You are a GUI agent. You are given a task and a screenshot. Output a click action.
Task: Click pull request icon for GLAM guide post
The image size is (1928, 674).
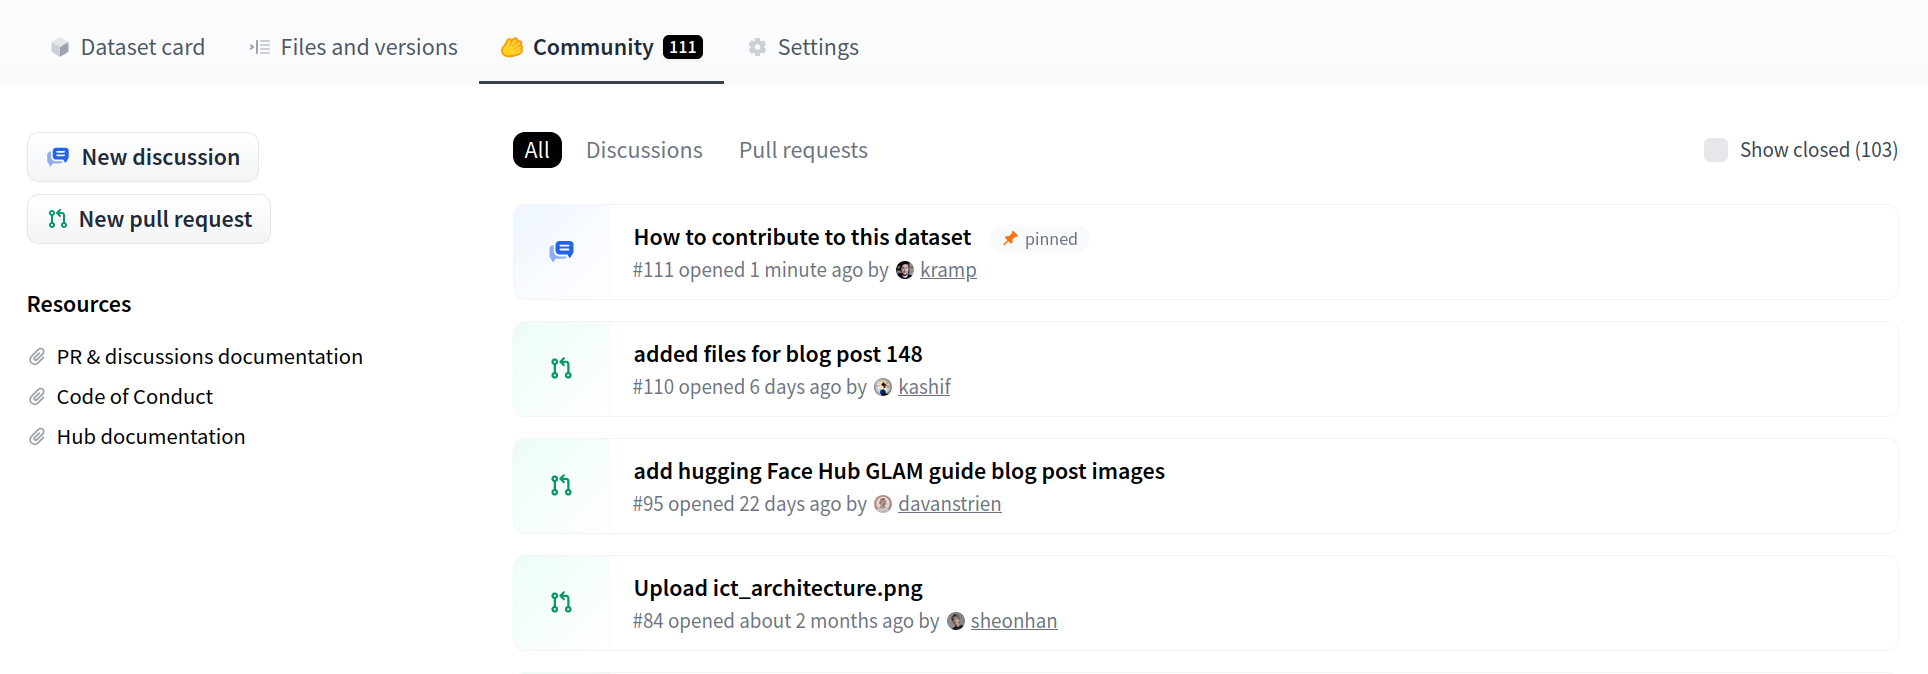coord(561,486)
